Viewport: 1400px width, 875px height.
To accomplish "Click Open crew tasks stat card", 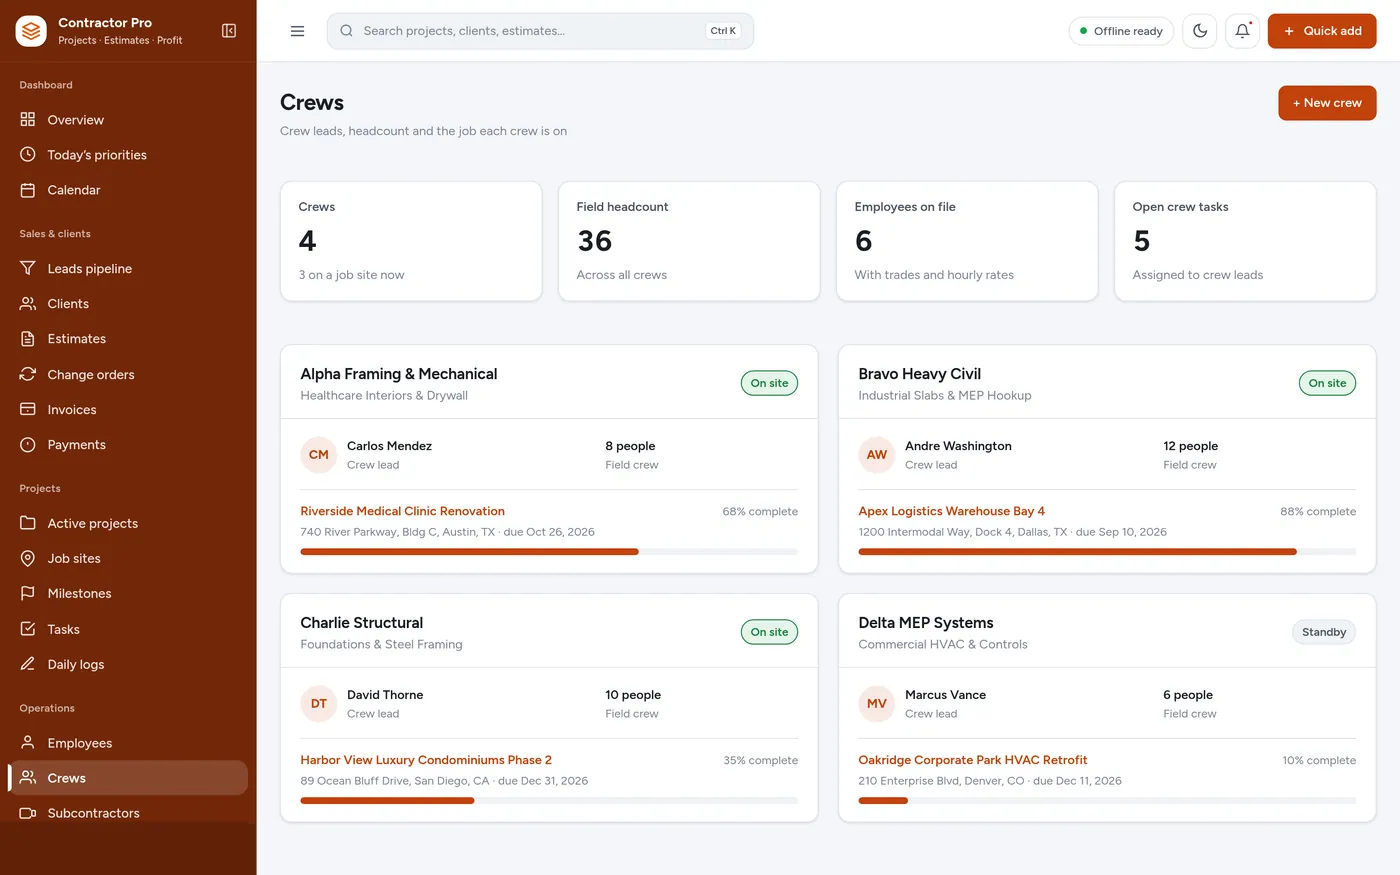I will click(1245, 241).
